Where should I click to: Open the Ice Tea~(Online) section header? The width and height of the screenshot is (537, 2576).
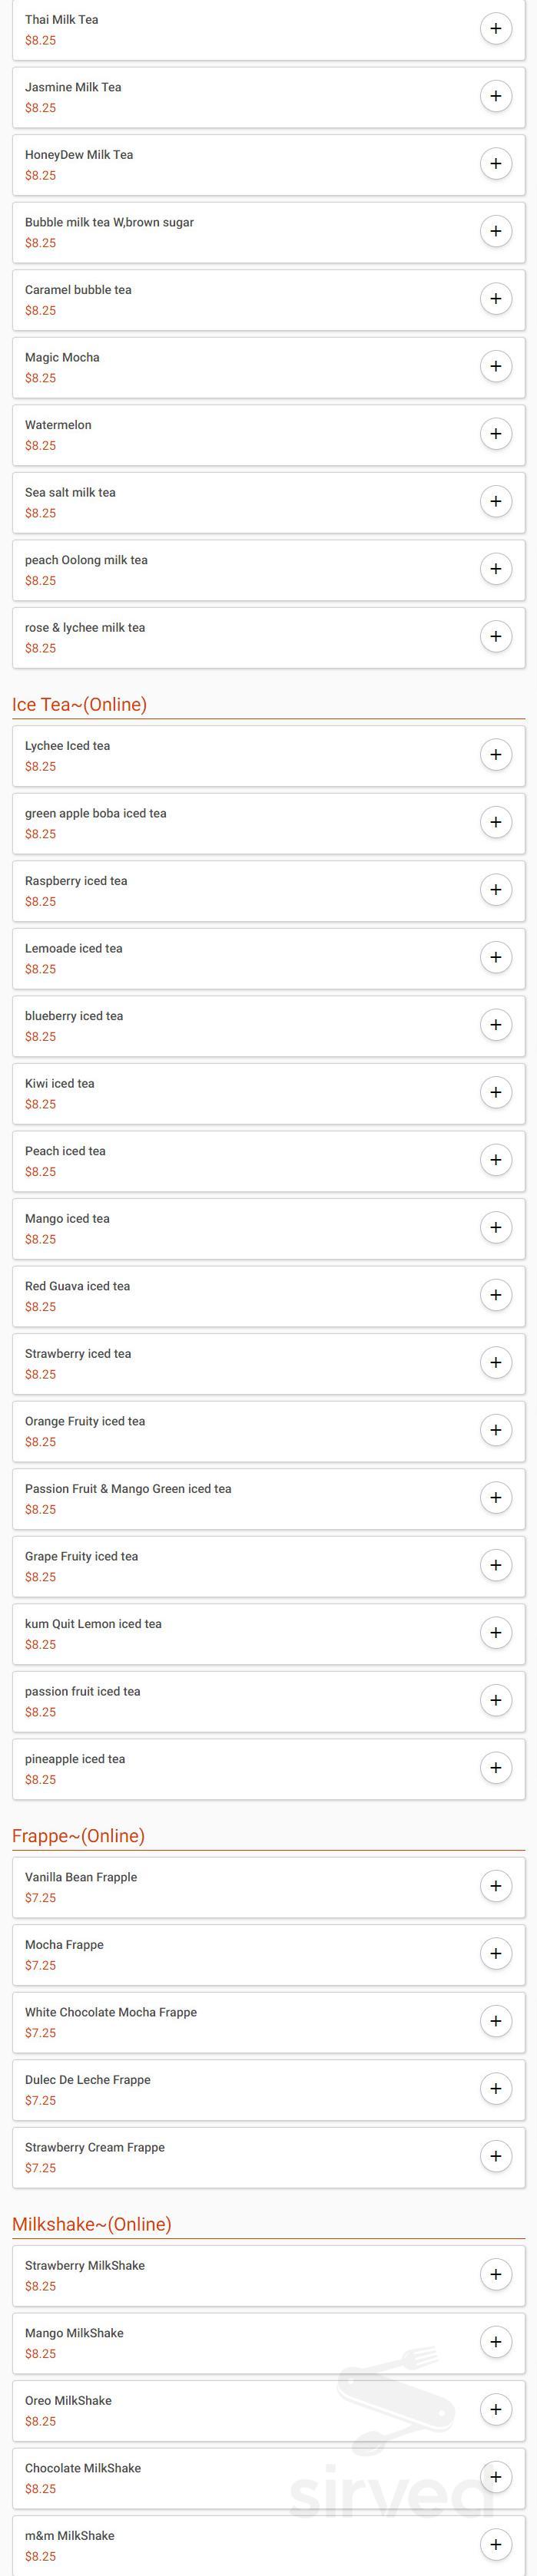coord(78,703)
